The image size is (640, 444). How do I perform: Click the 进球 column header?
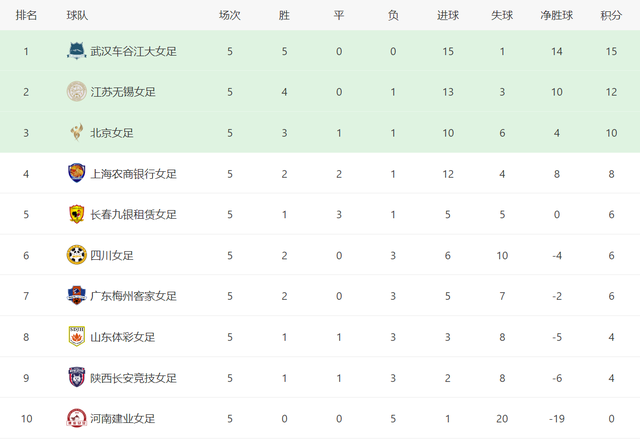click(448, 16)
